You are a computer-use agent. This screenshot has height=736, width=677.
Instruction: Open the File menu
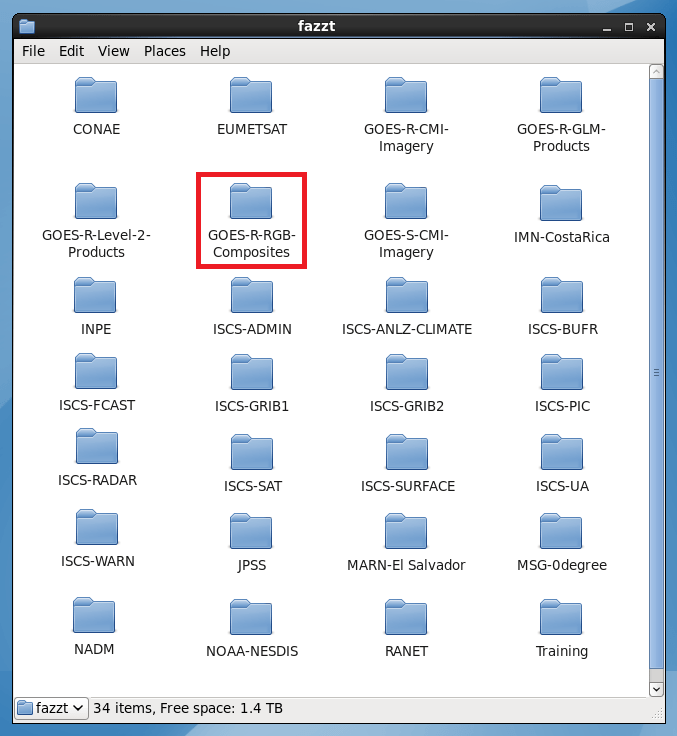pos(33,51)
